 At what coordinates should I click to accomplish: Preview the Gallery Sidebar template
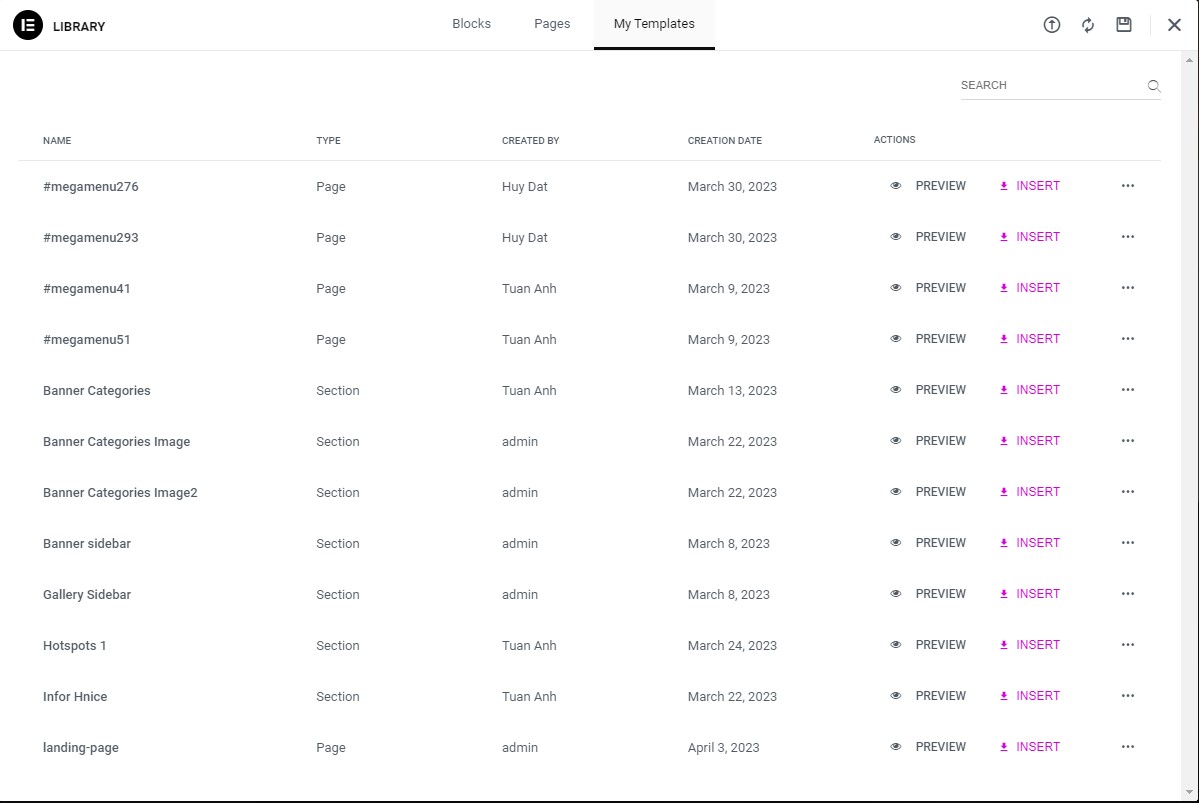point(929,594)
